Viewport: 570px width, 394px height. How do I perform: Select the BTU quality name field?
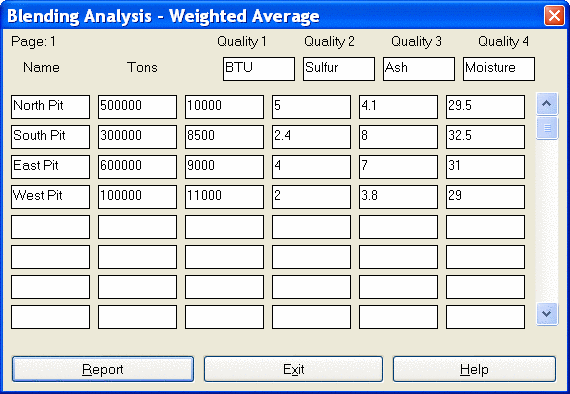[259, 69]
